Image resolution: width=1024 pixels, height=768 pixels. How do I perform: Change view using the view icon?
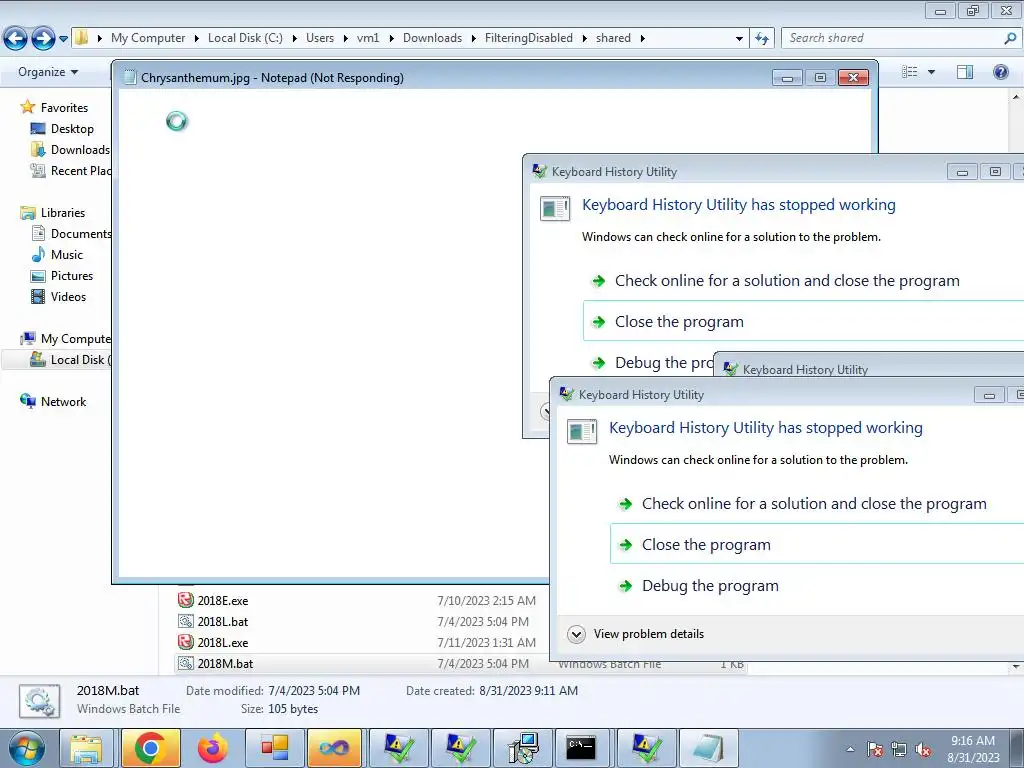click(909, 72)
